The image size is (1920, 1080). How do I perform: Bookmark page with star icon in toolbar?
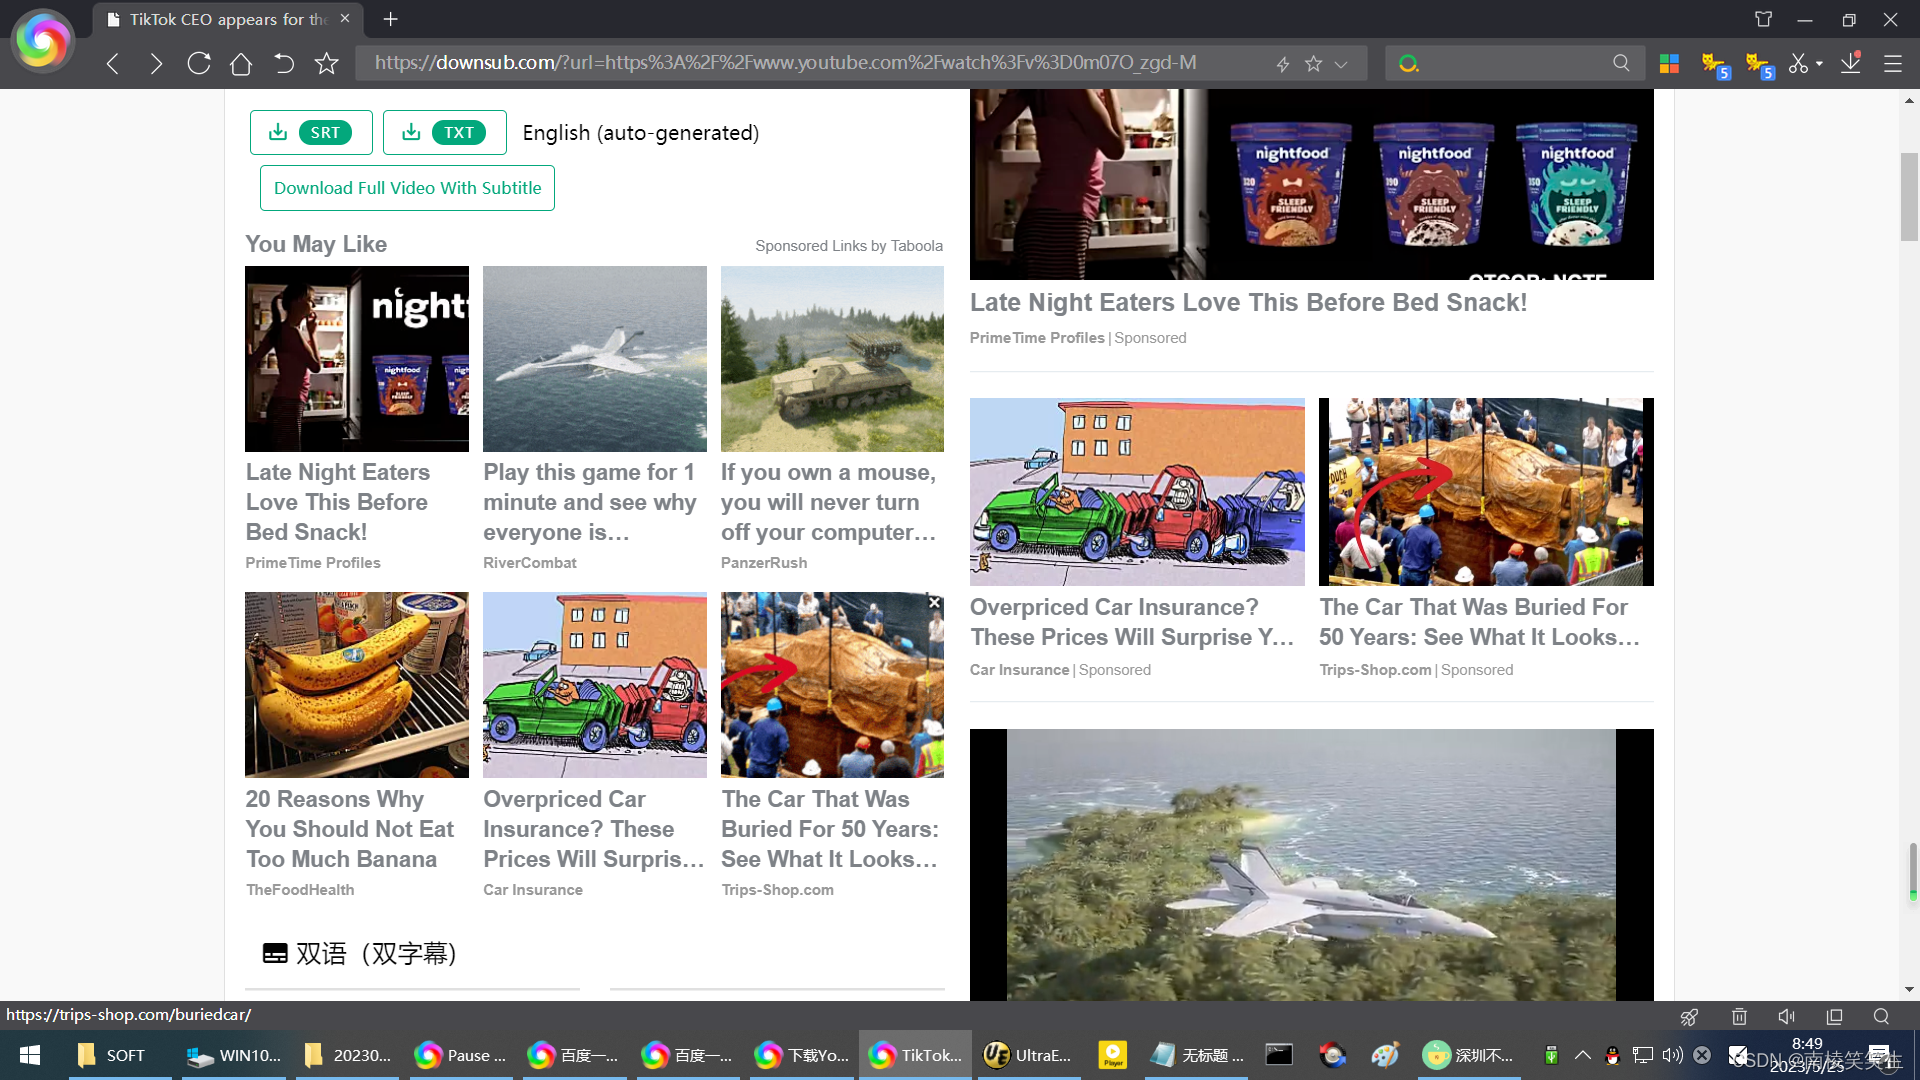point(327,63)
